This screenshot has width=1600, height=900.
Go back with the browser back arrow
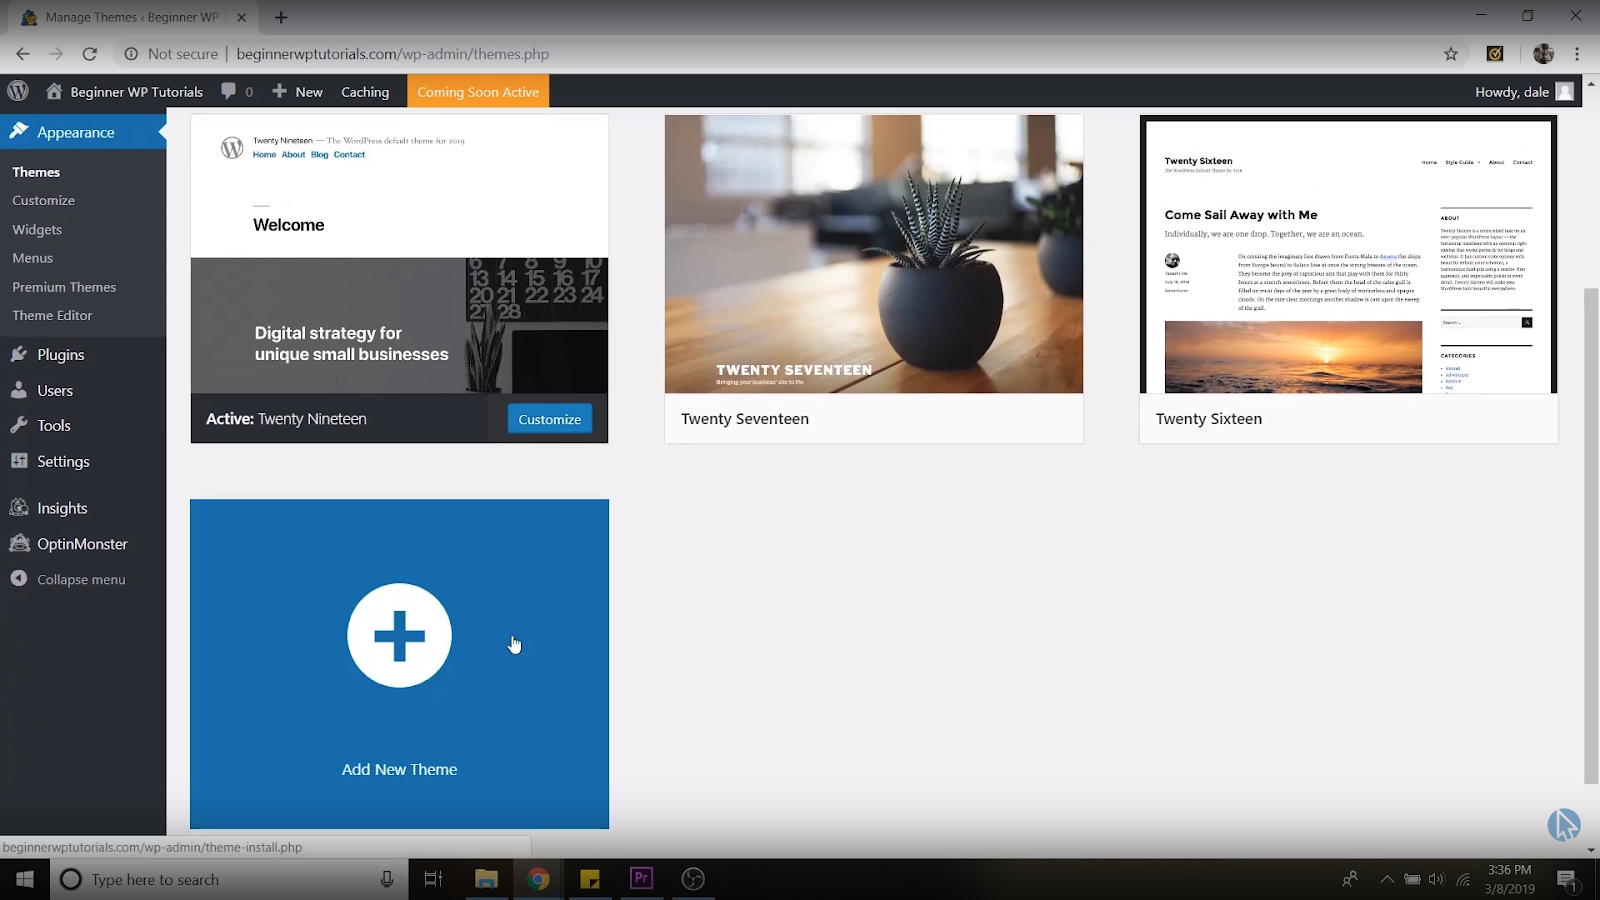click(x=23, y=54)
